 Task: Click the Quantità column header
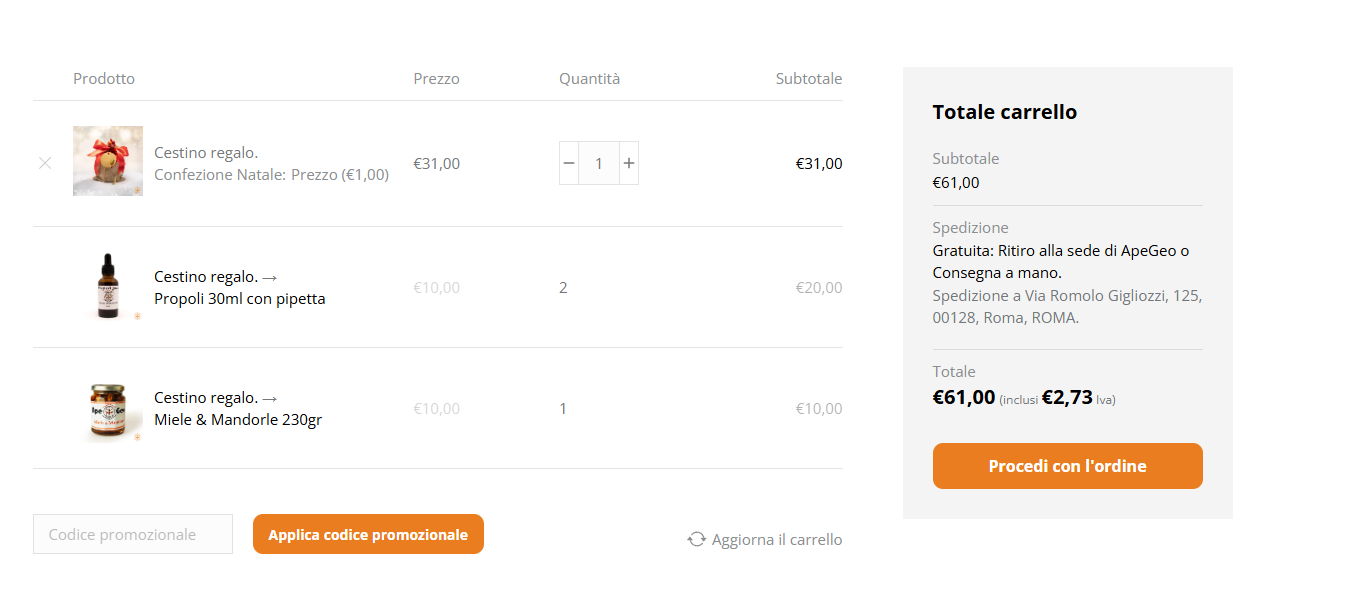pos(589,79)
